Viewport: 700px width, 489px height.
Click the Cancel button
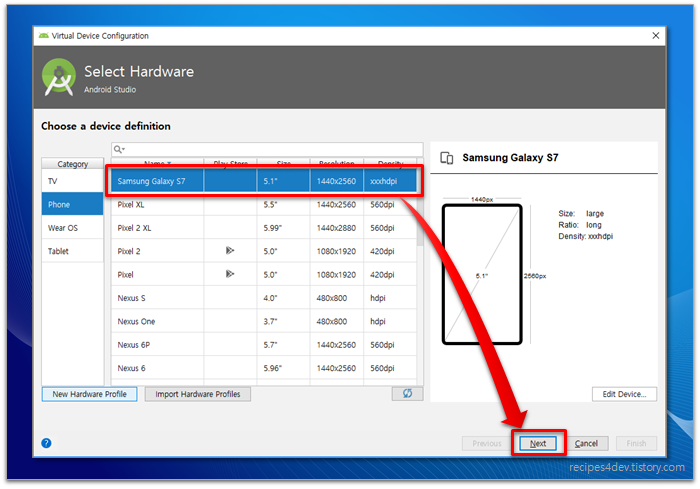click(x=586, y=443)
